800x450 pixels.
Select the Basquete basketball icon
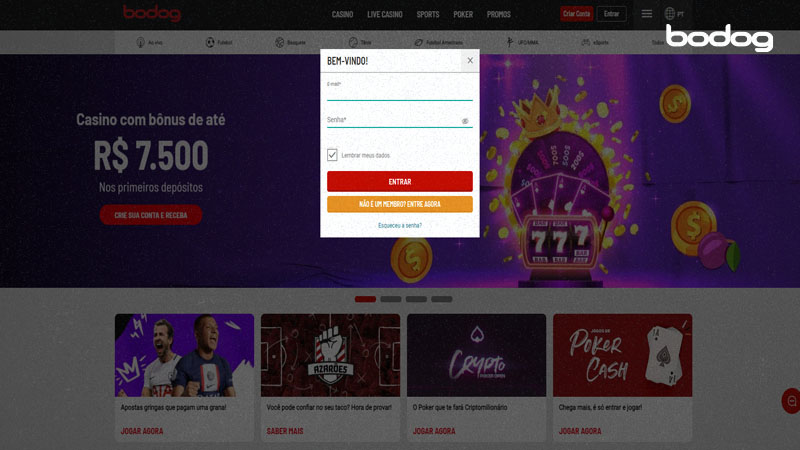click(280, 42)
